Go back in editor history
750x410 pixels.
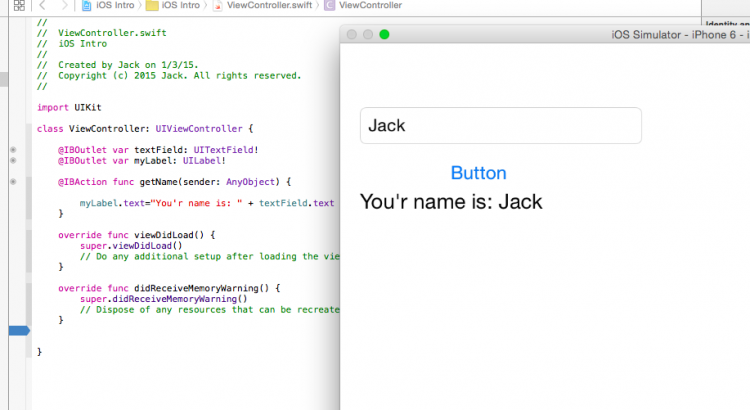(x=44, y=6)
